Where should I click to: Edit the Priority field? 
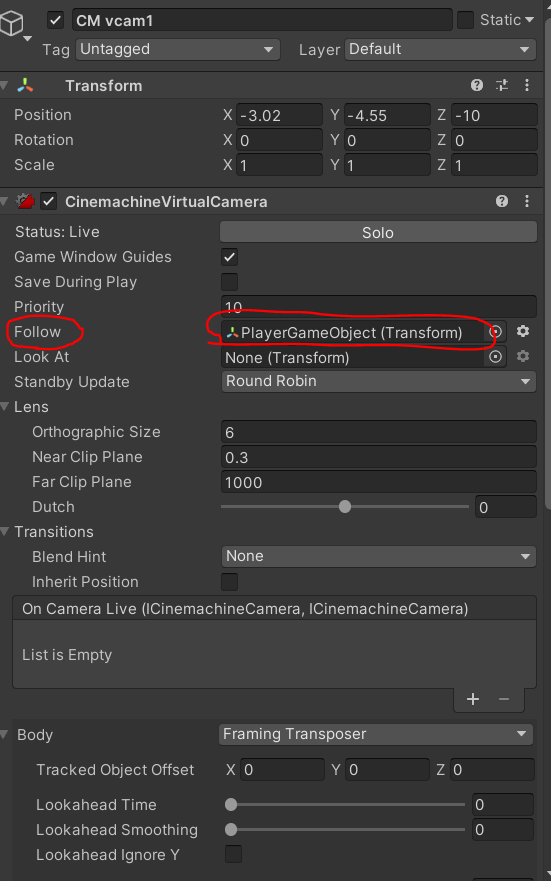(379, 307)
